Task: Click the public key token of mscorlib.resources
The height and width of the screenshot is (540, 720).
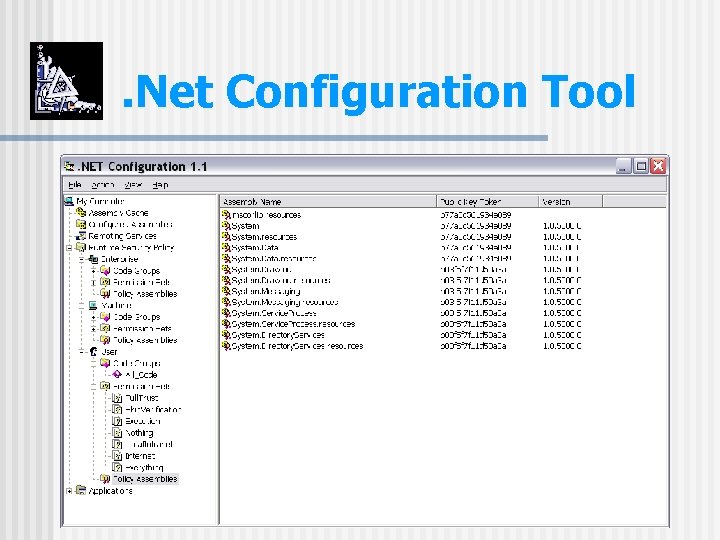Action: pyautogui.click(x=476, y=215)
